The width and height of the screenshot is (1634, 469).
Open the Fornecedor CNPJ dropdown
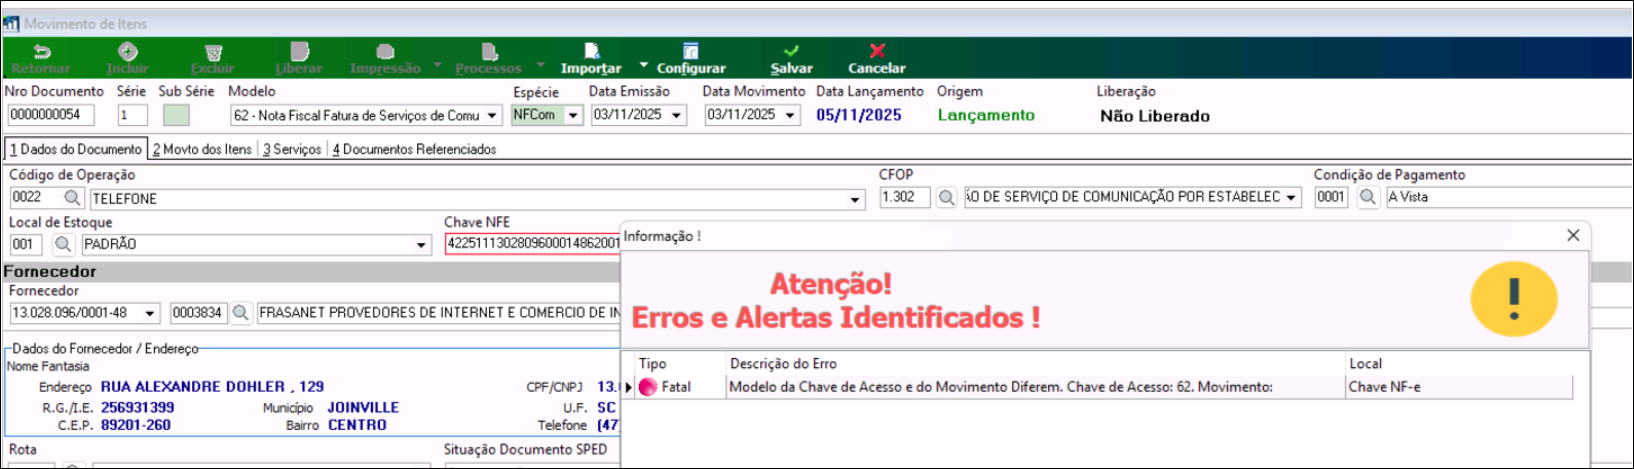pyautogui.click(x=150, y=314)
